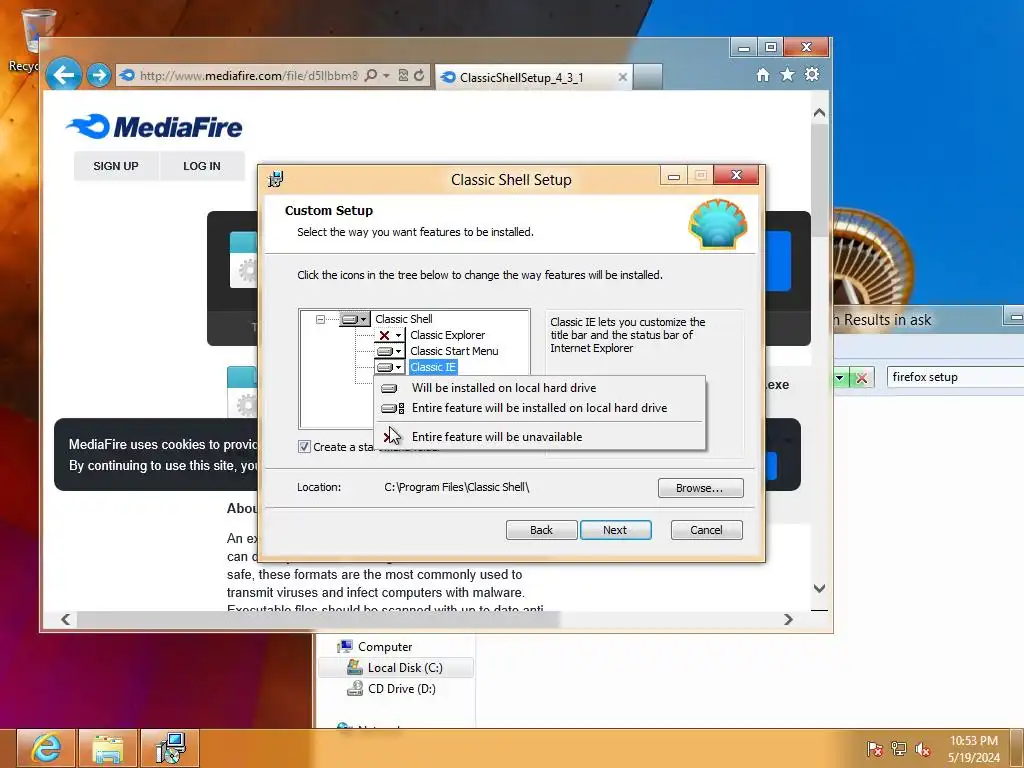
Task: Click the search magnifier in address bar
Action: click(370, 76)
